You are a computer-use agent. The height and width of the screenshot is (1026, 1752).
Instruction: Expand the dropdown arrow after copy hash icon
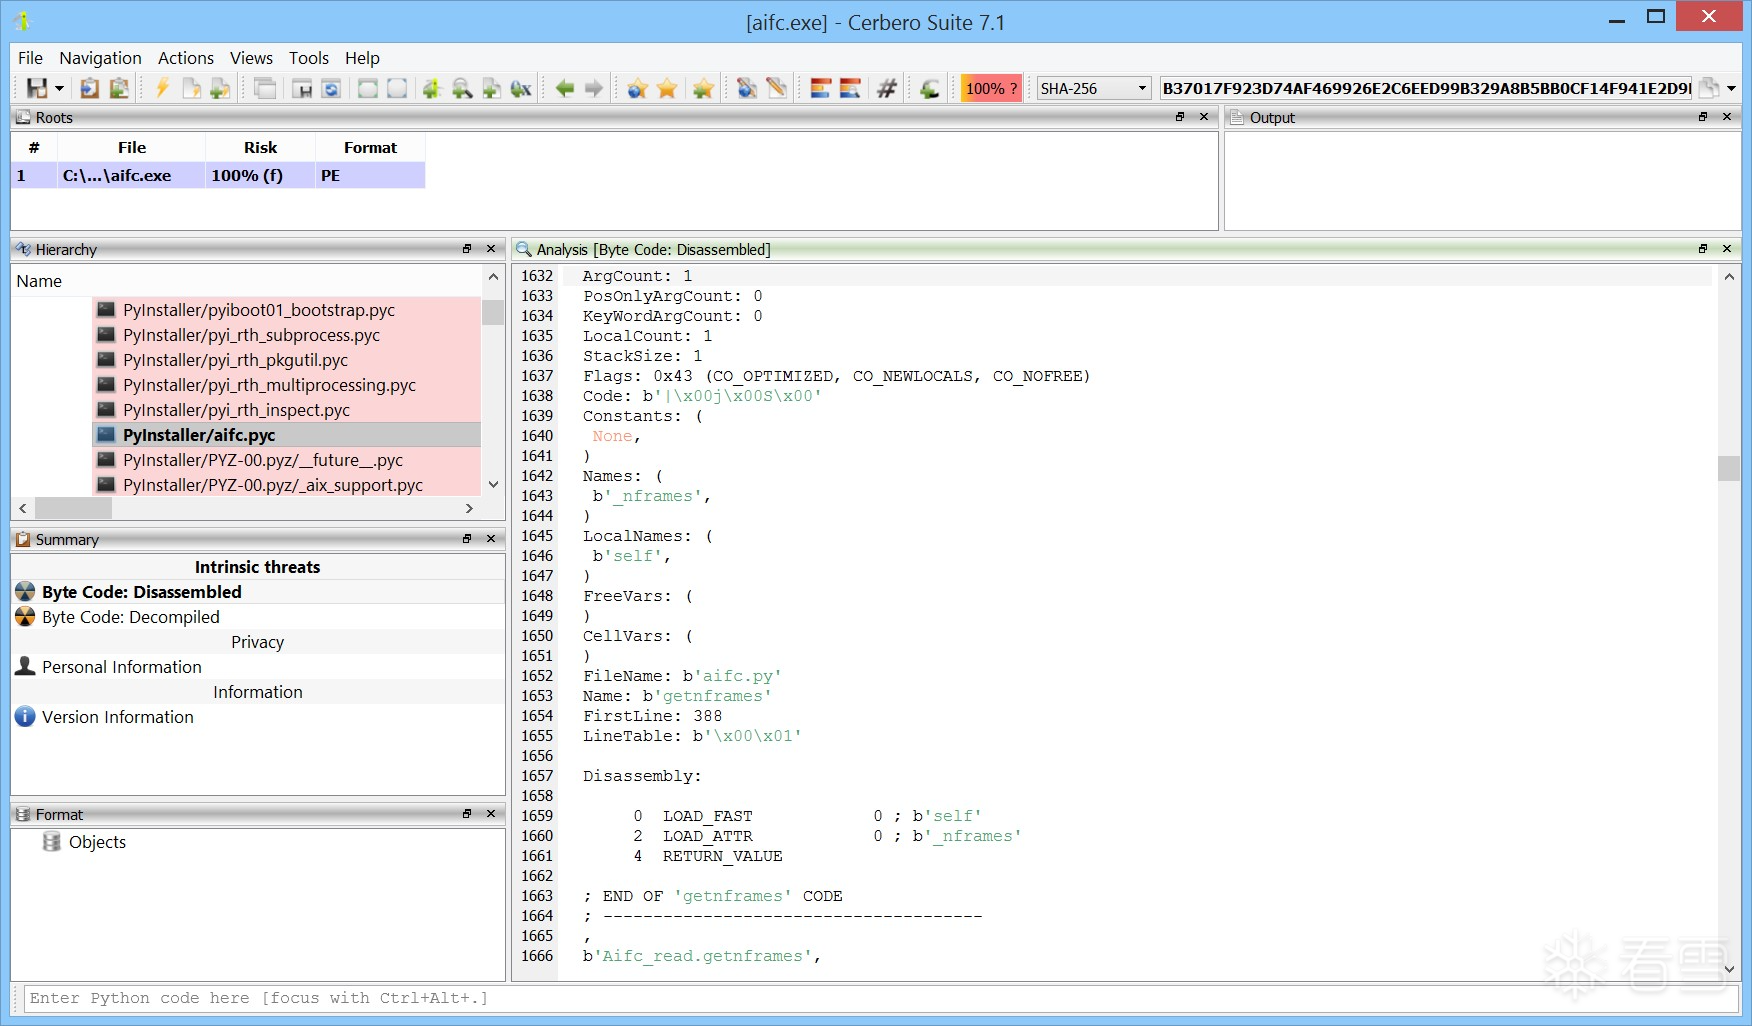click(x=1731, y=88)
